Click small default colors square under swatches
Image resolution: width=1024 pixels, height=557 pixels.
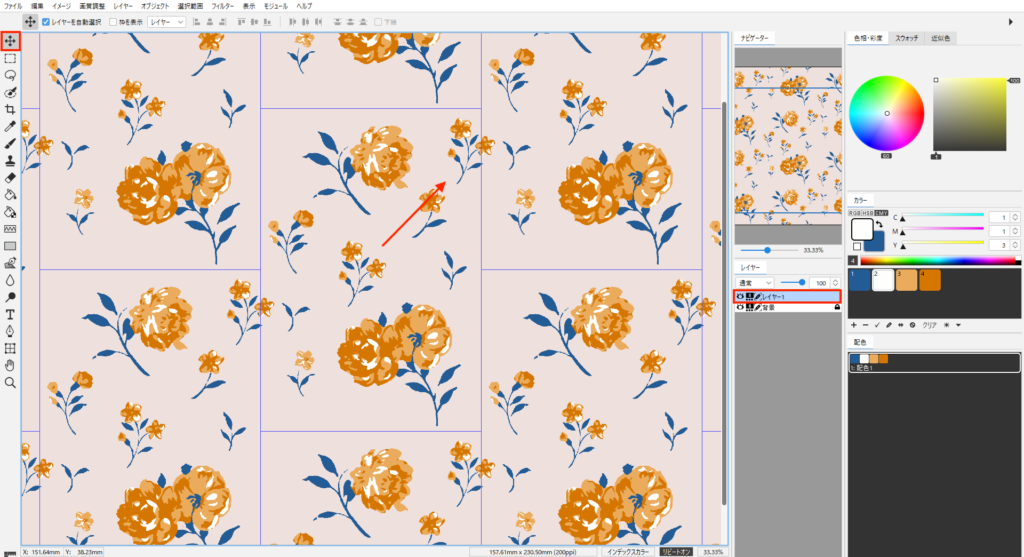857,246
